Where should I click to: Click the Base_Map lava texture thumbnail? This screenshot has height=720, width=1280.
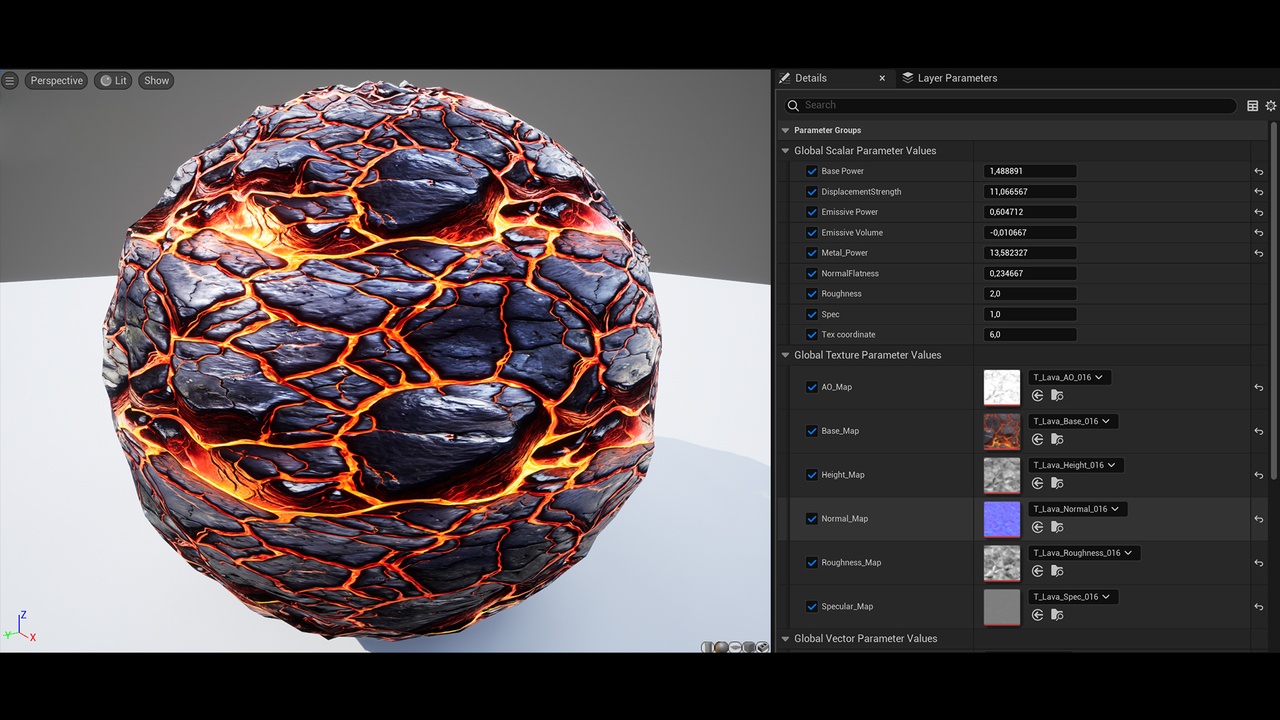click(x=1002, y=432)
